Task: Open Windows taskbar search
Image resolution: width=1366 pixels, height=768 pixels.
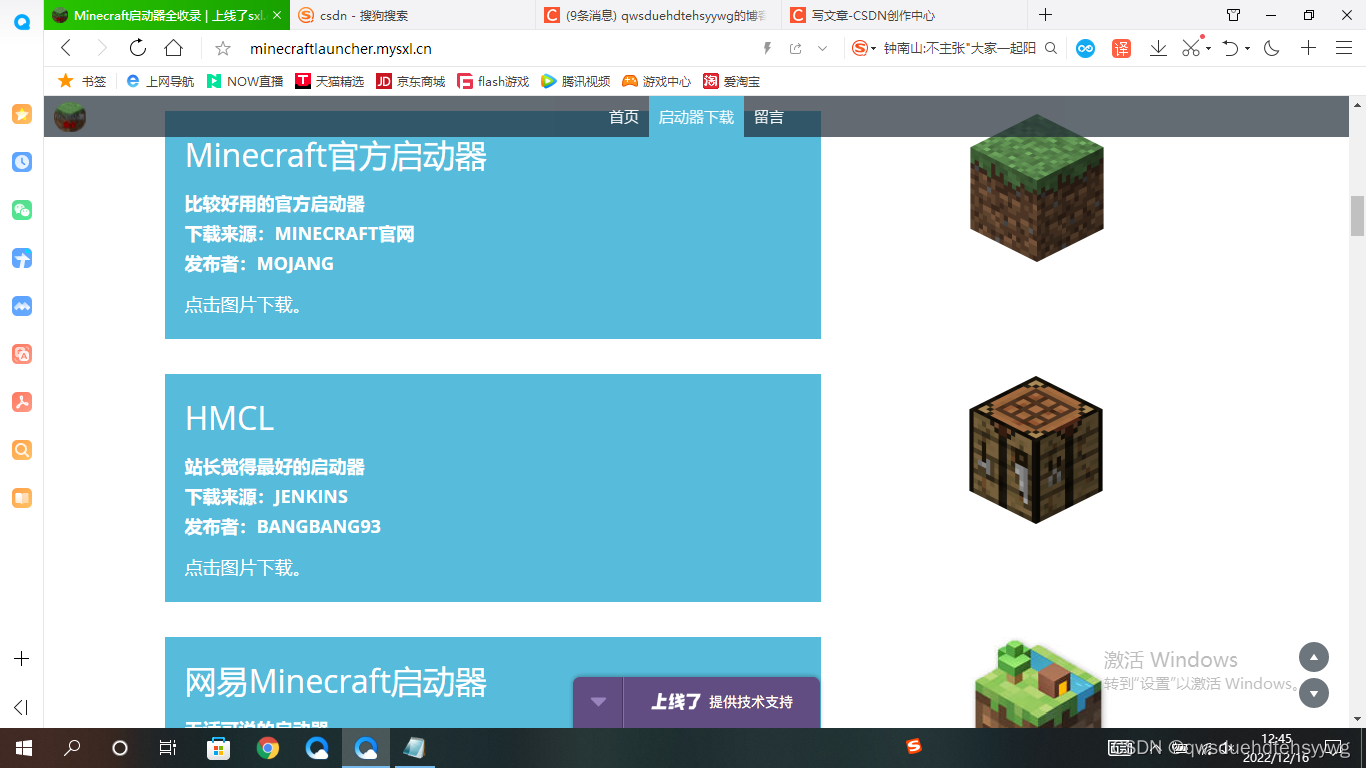Action: coord(72,748)
